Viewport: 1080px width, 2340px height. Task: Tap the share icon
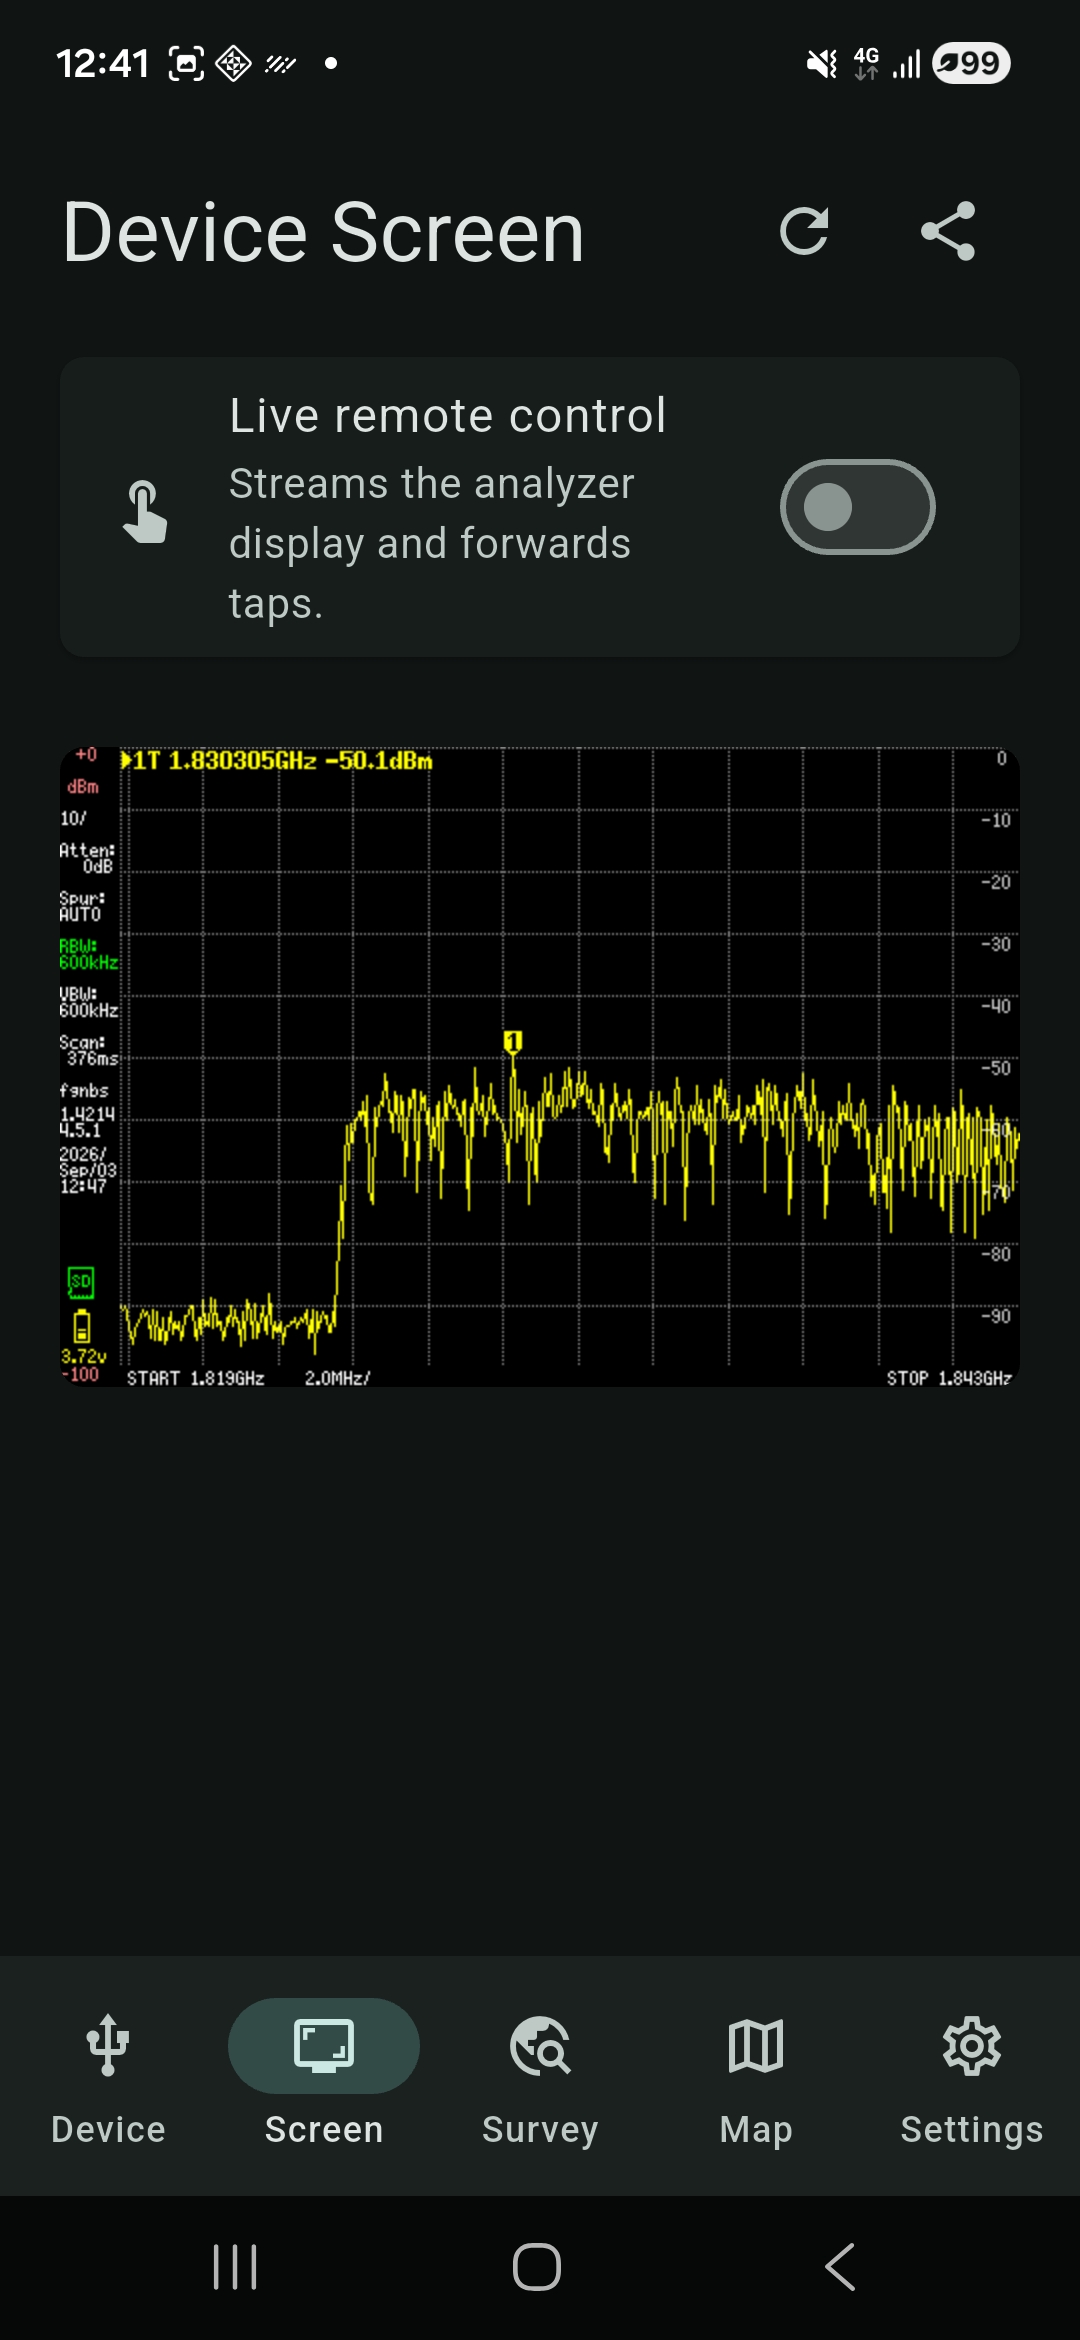click(948, 231)
